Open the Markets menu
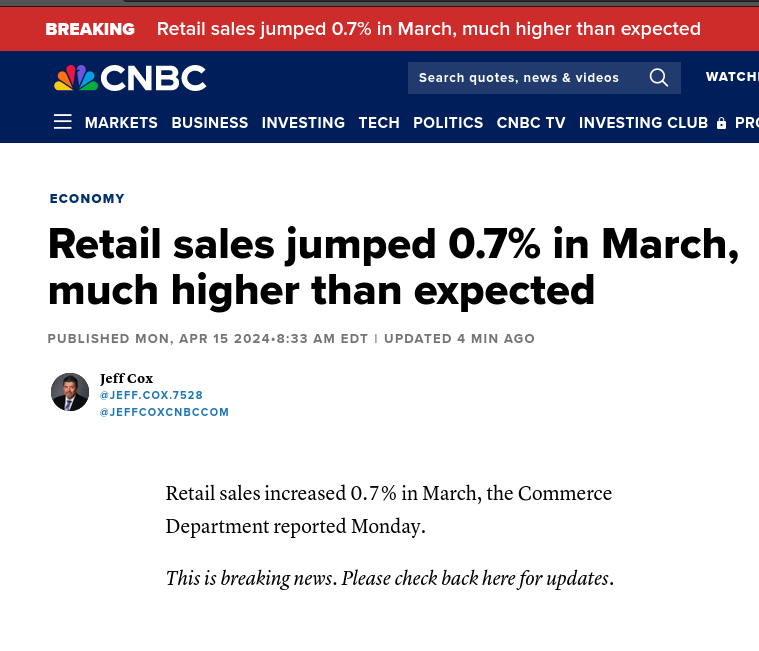Screen dimensions: 759x651 pyautogui.click(x=121, y=122)
